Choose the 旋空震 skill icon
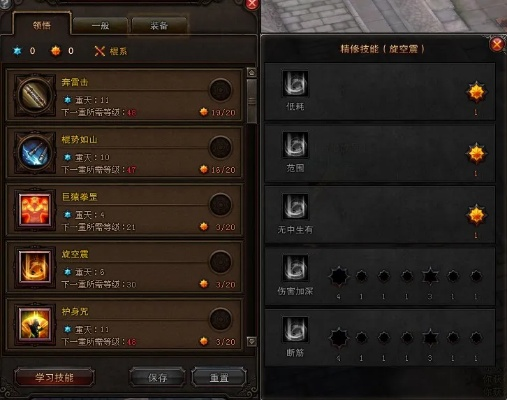 pos(35,267)
